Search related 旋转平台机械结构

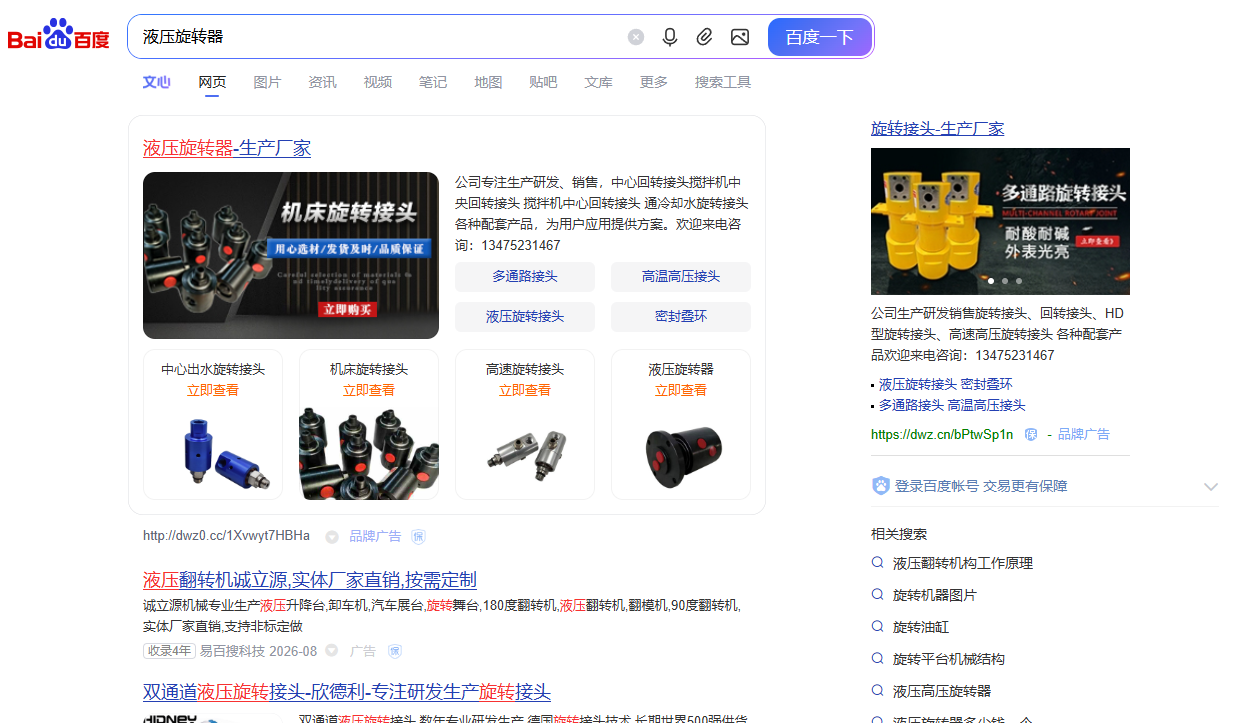[949, 659]
